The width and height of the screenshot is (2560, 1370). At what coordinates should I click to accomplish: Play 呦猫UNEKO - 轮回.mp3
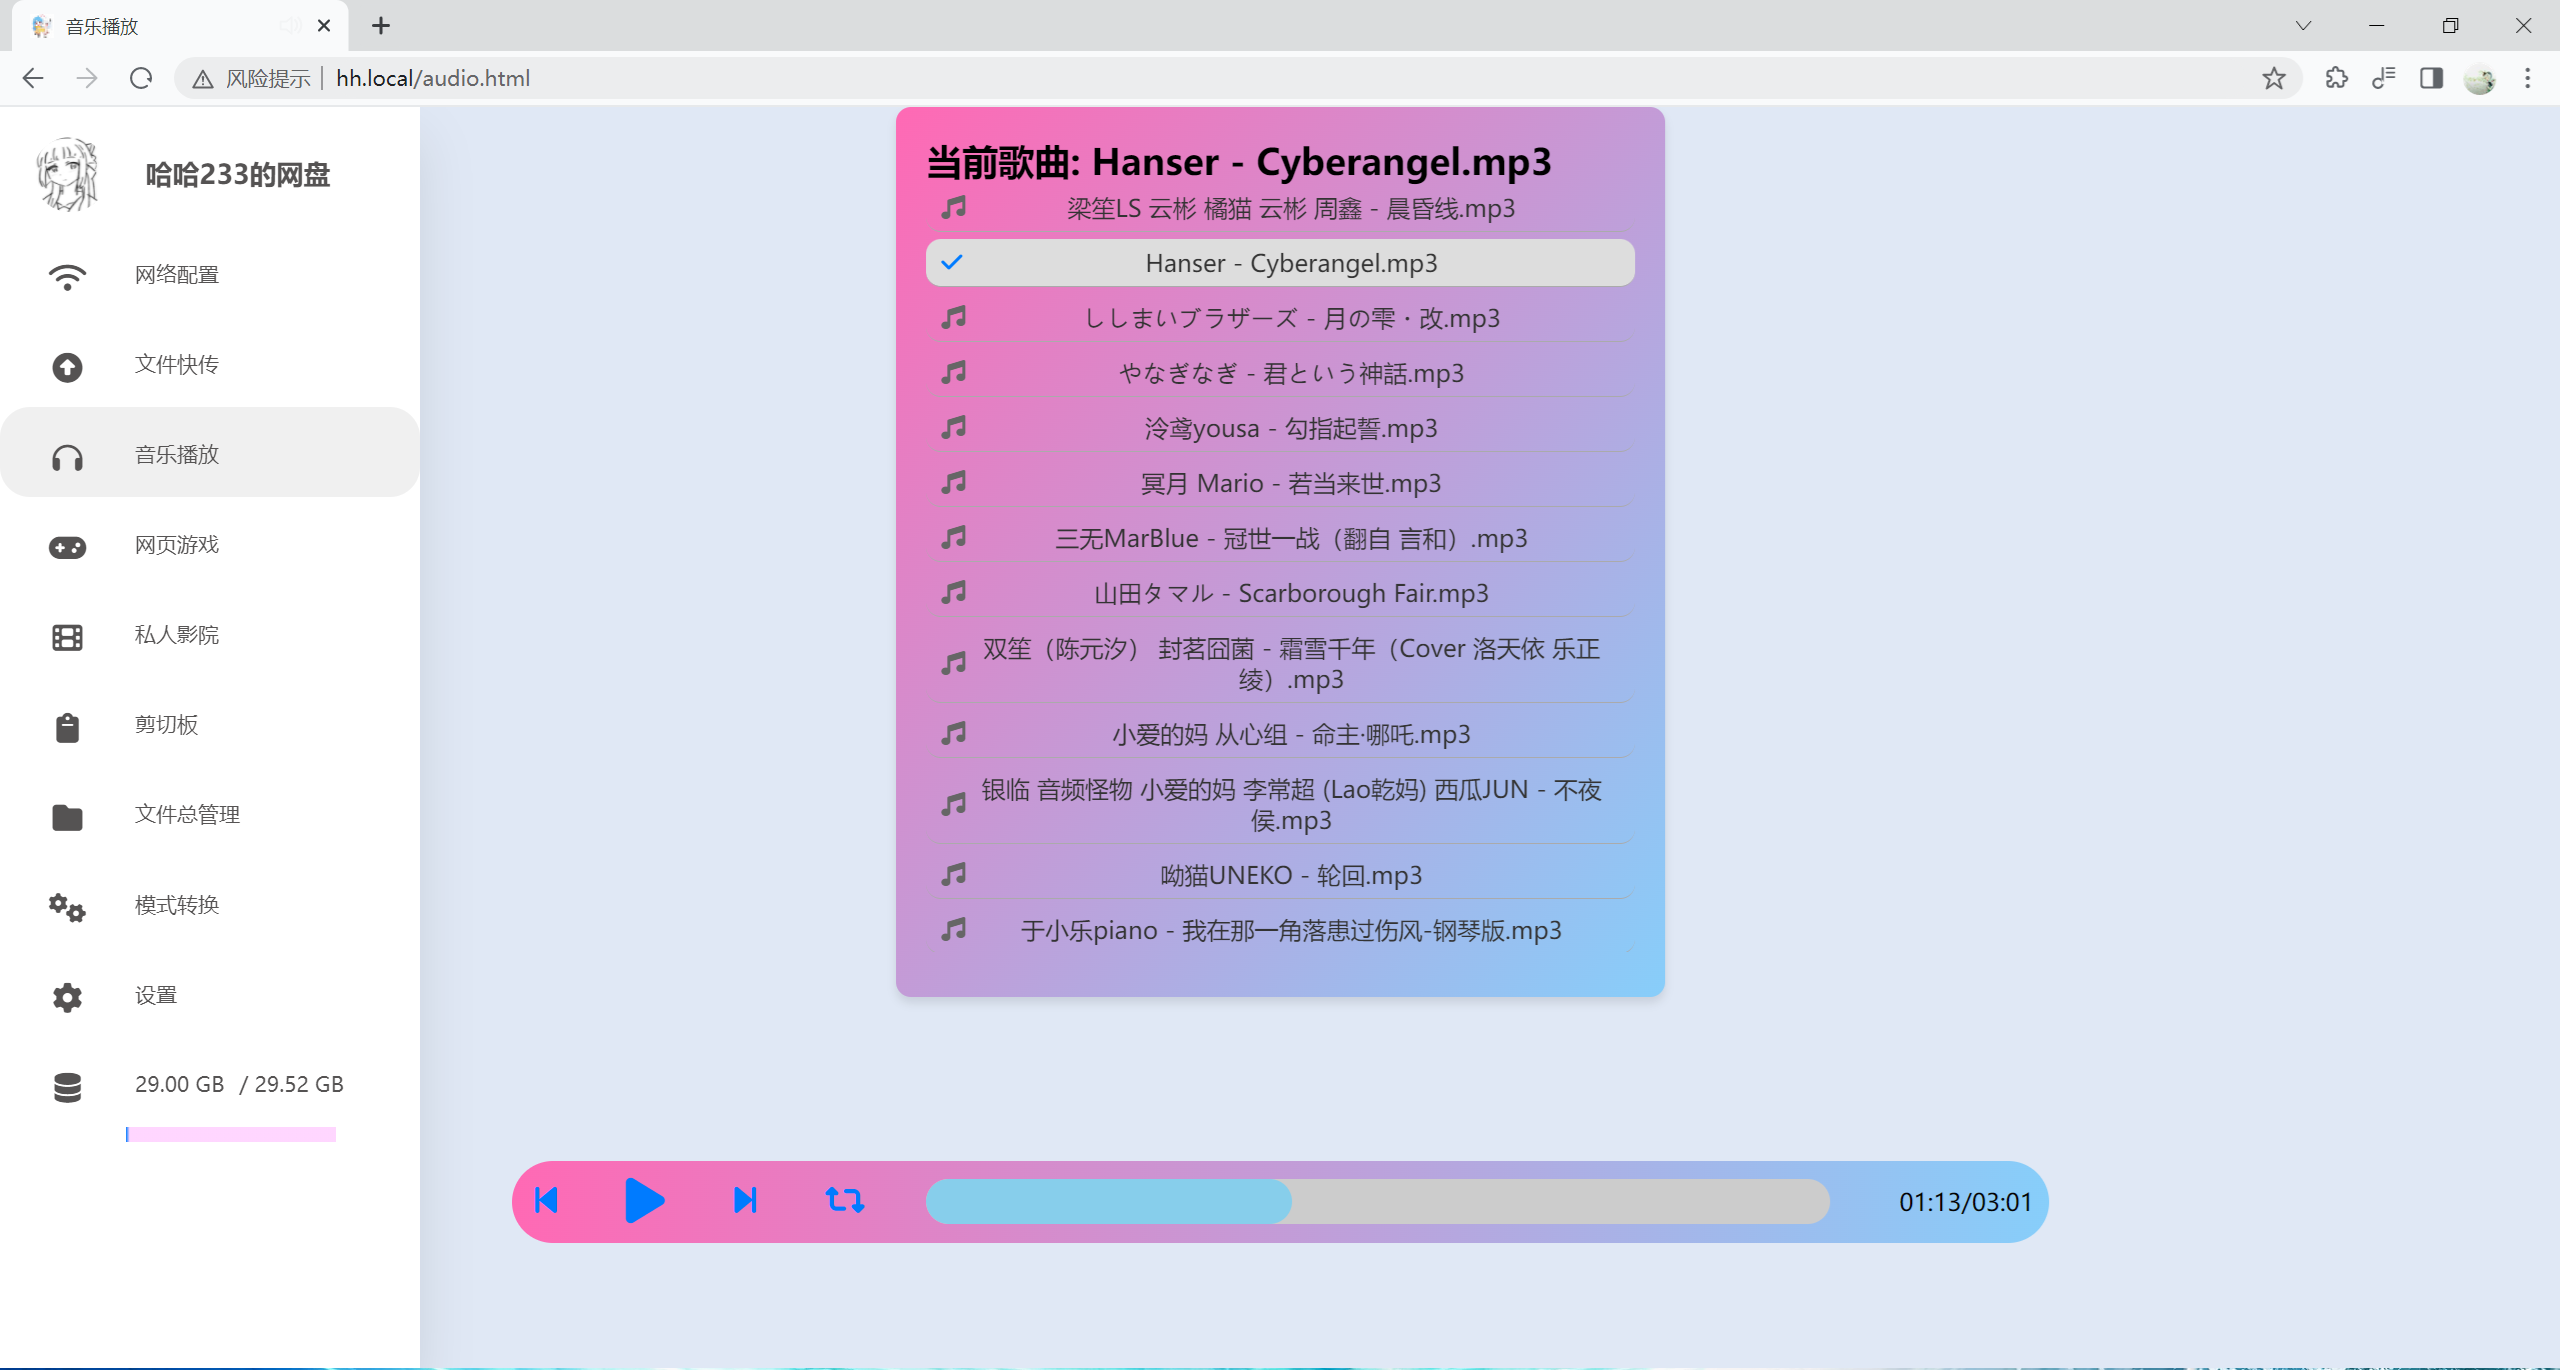click(1290, 875)
